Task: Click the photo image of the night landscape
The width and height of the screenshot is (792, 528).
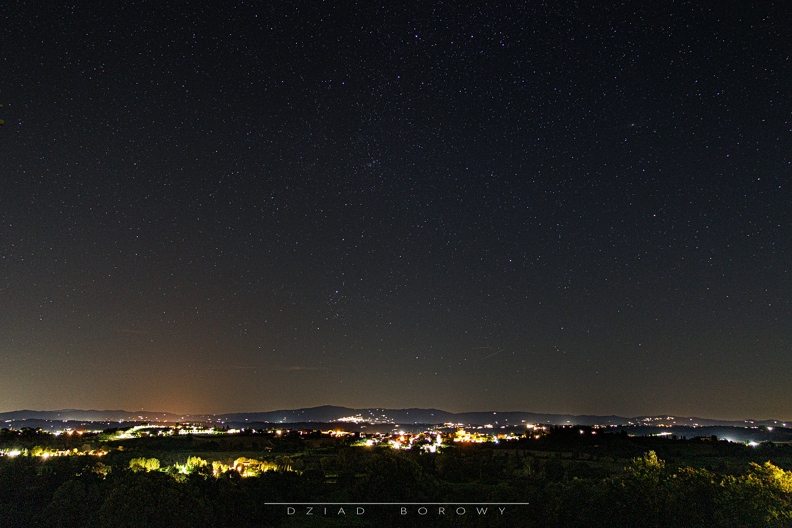Action: point(396,250)
